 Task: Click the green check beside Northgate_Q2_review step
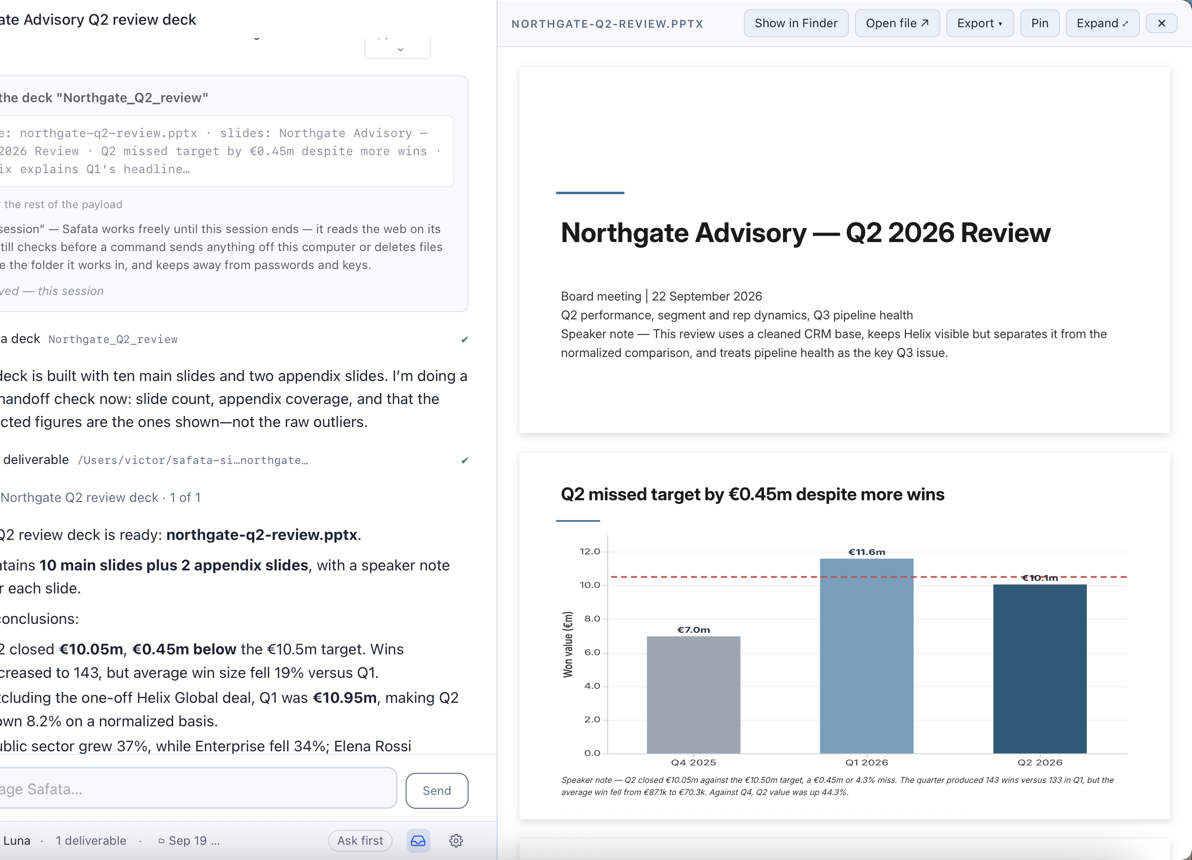point(464,339)
